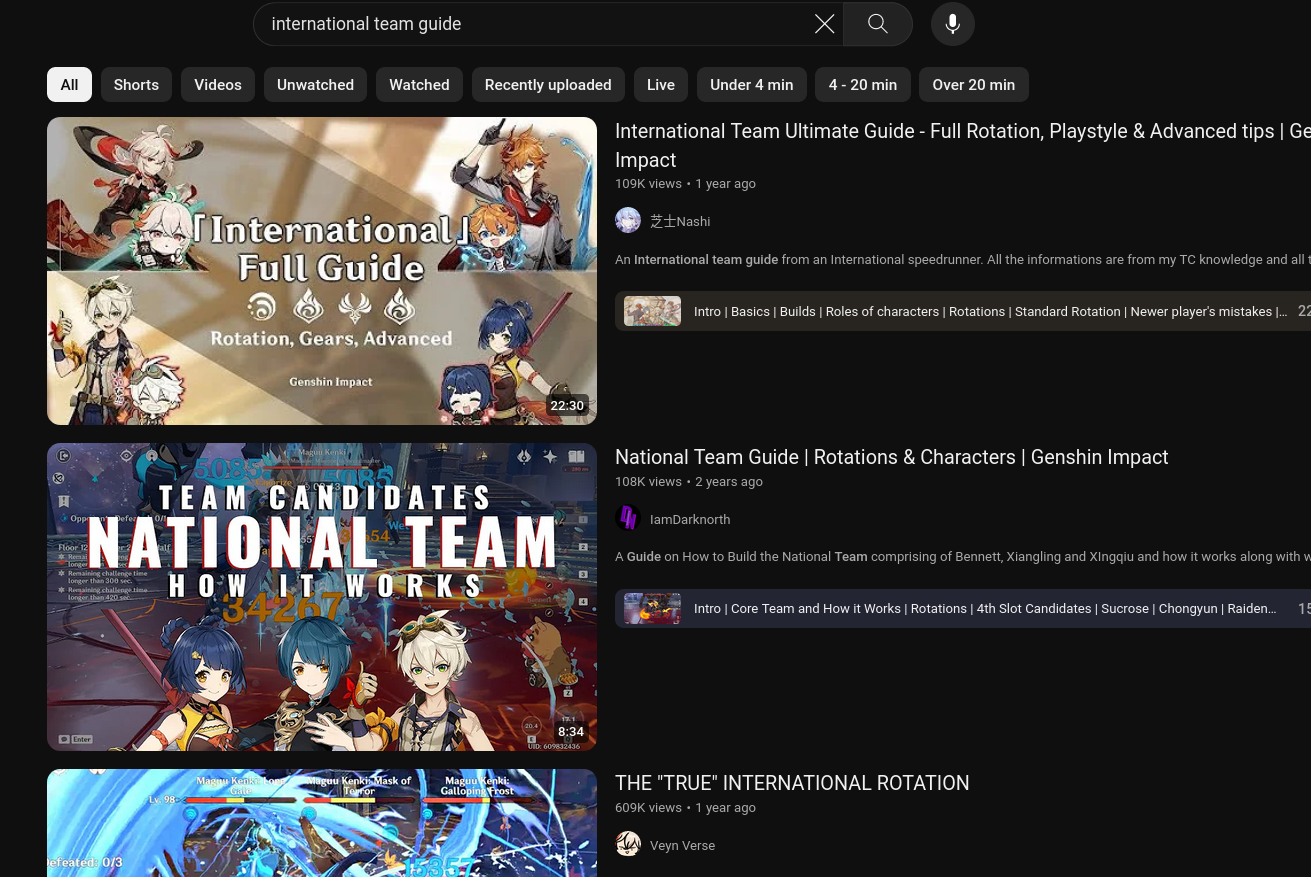Go to the 芝士Nashi channel name
This screenshot has height=877, width=1311.
[x=680, y=221]
